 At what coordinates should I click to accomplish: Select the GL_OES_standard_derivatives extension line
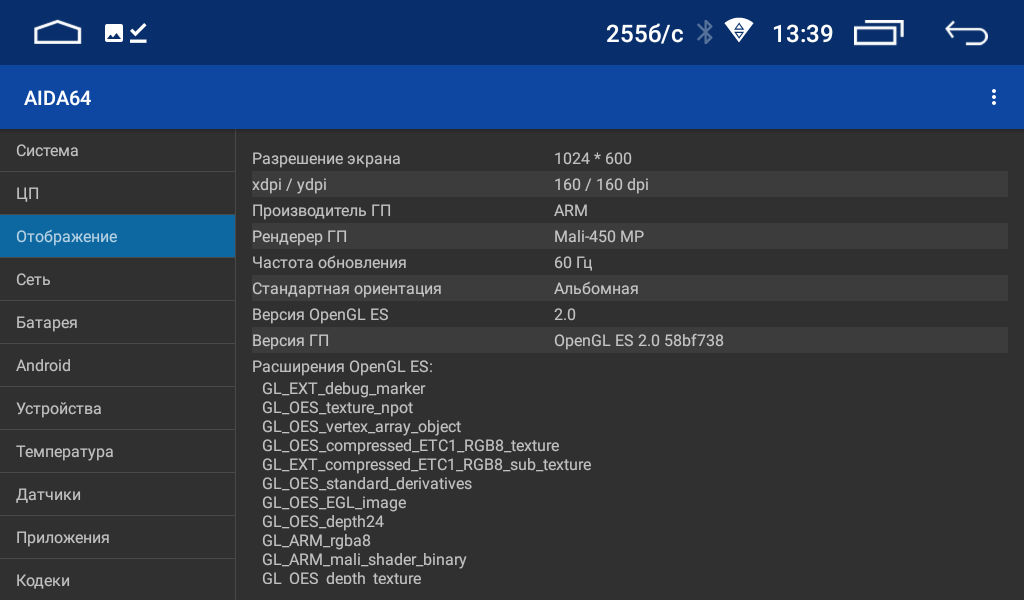click(367, 484)
